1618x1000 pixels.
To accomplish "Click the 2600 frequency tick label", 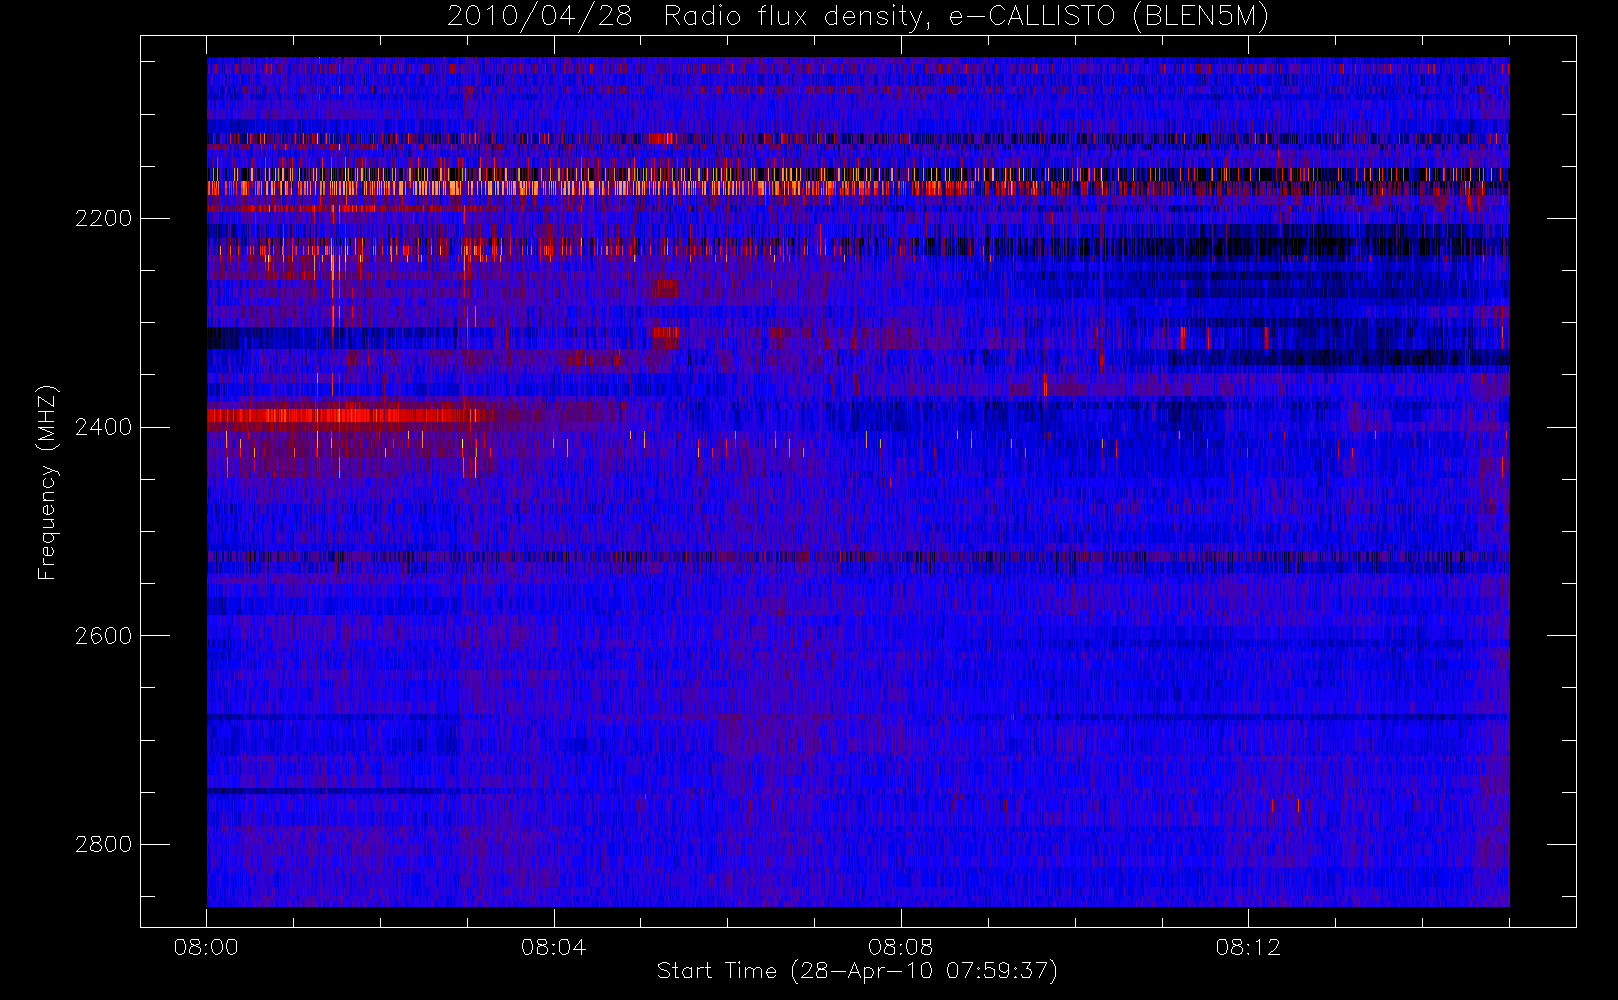I will [103, 636].
